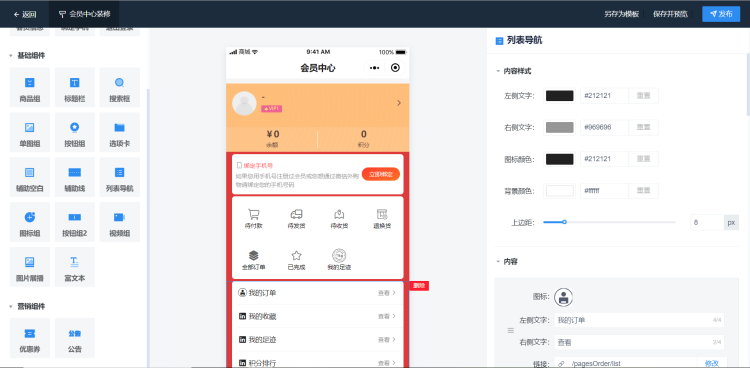Click the 已完成 star icon in preview
Screen dimensions: 750x368
[297, 255]
